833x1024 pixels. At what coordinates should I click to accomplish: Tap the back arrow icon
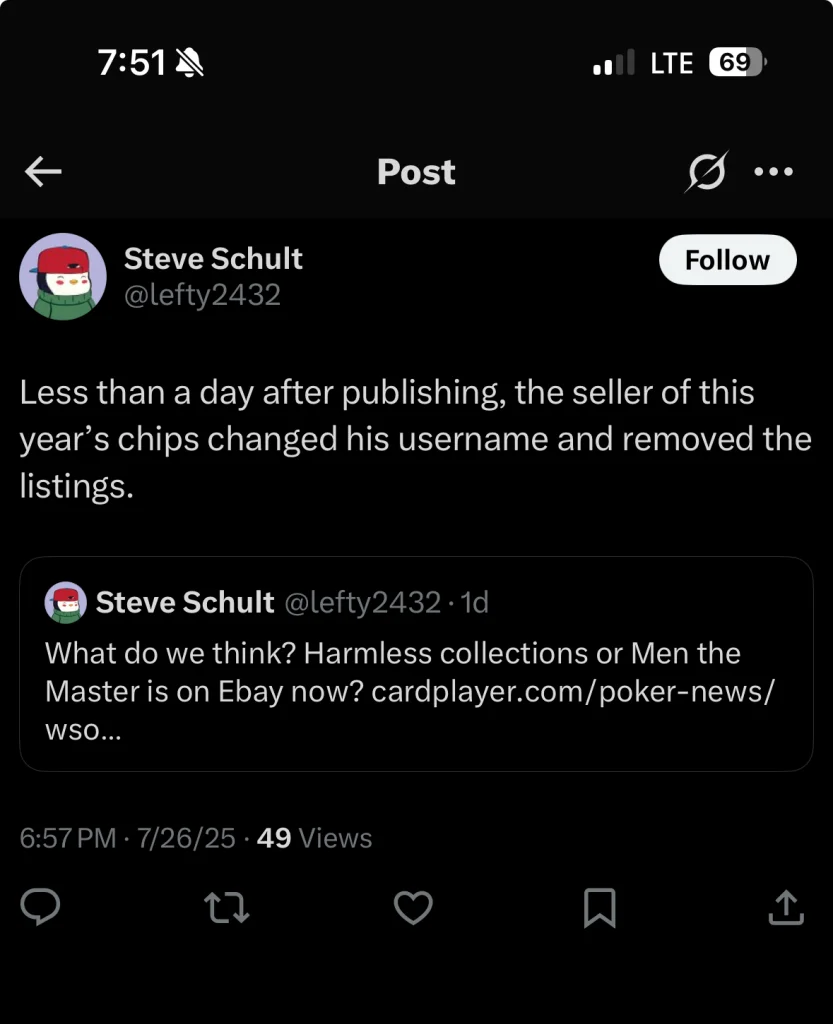tap(43, 172)
